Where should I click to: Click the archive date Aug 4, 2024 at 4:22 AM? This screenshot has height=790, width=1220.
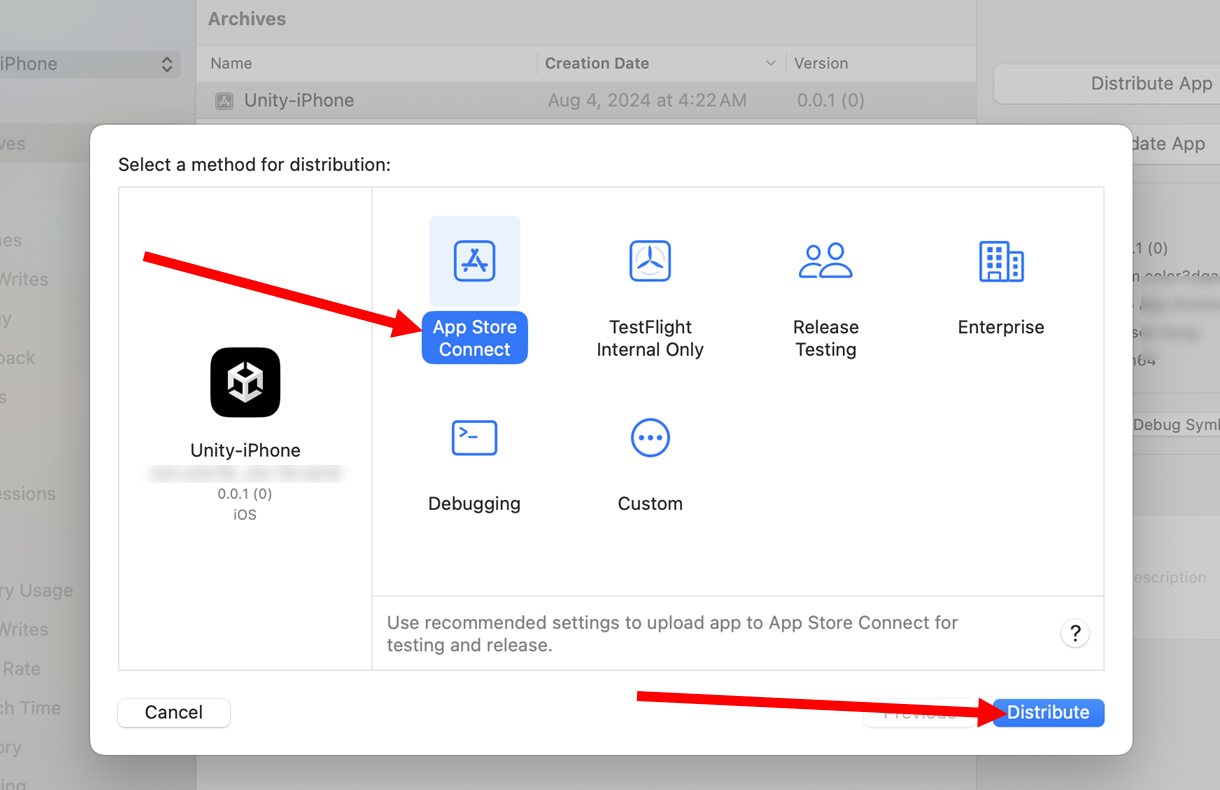click(x=647, y=100)
